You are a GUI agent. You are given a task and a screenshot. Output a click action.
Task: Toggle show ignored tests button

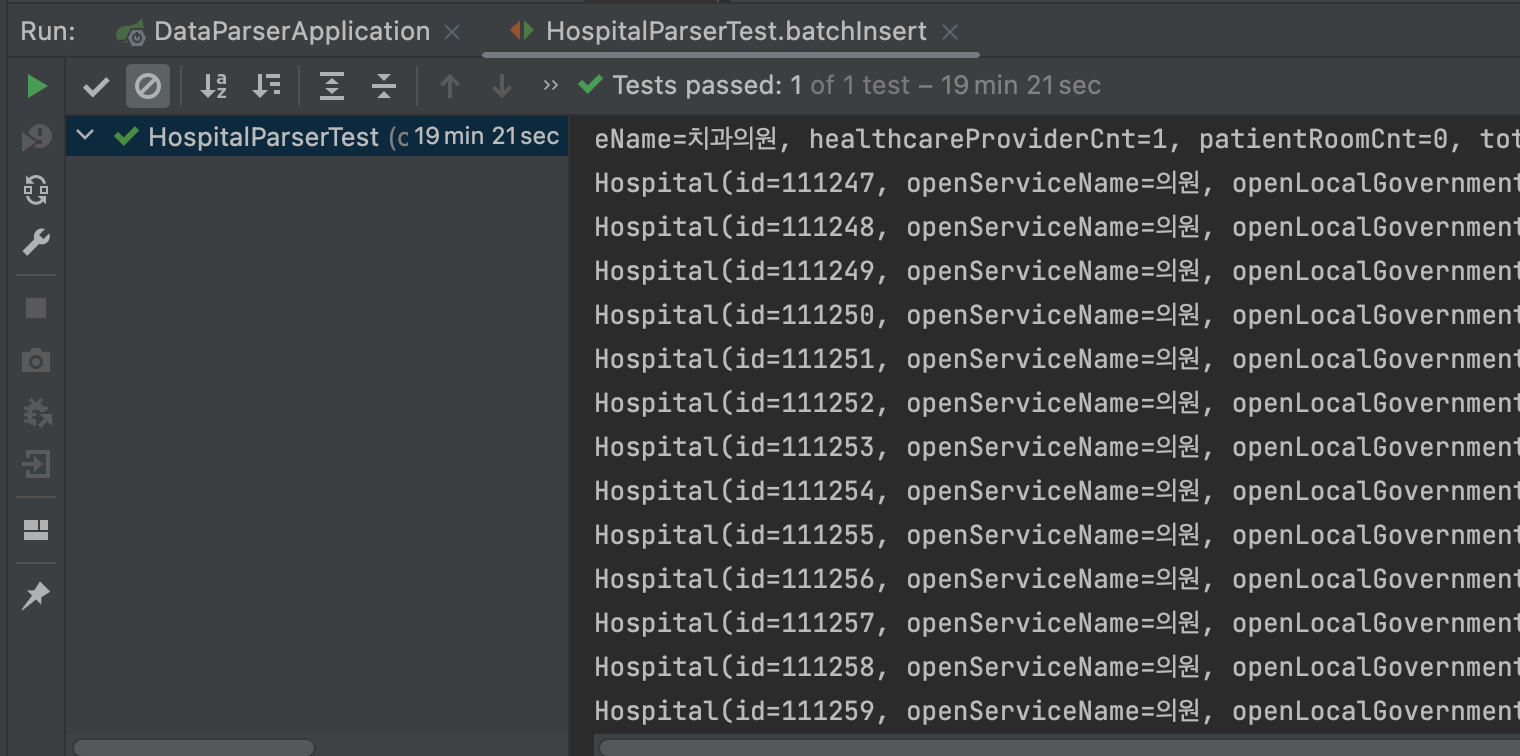(147, 86)
